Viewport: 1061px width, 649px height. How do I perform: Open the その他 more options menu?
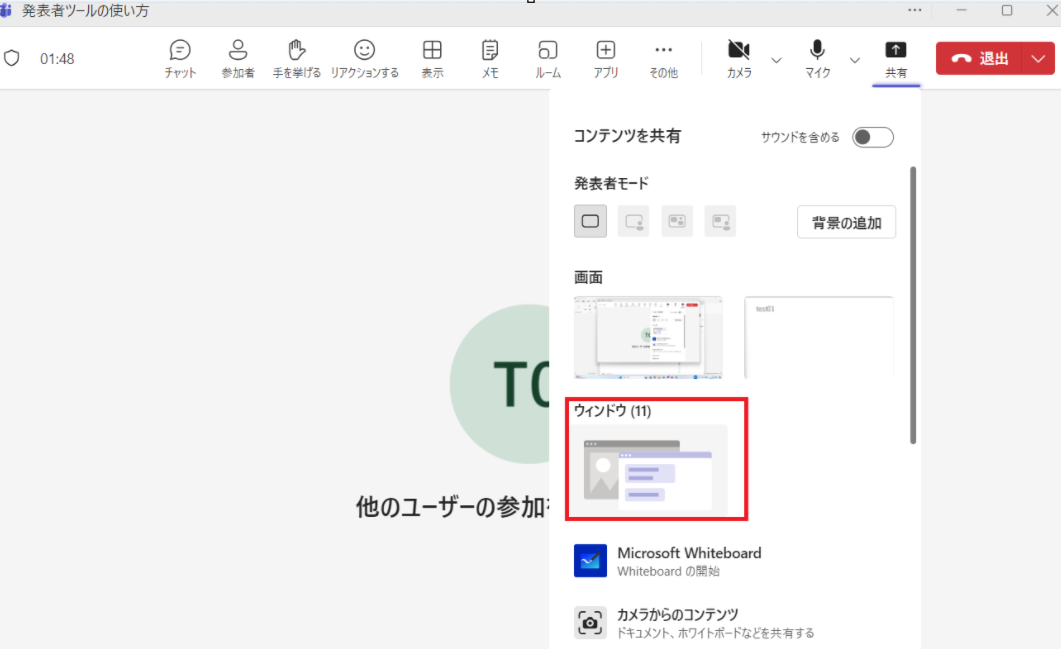click(x=663, y=58)
